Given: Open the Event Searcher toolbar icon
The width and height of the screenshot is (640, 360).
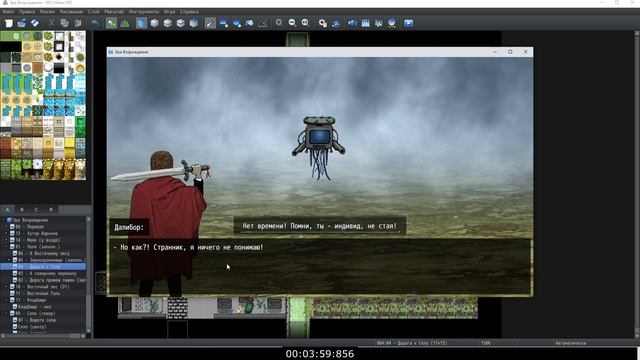Looking at the screenshot, I should click(x=365, y=23).
